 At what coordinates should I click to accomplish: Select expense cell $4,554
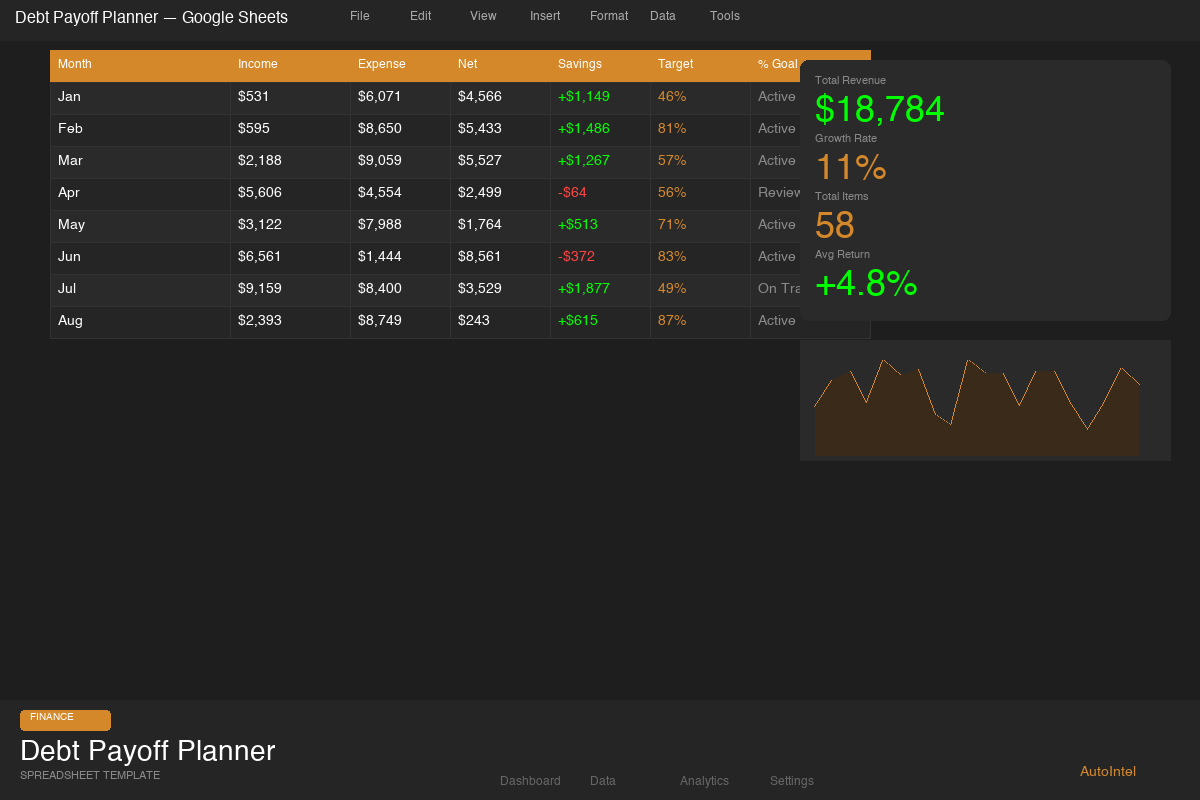pos(400,194)
